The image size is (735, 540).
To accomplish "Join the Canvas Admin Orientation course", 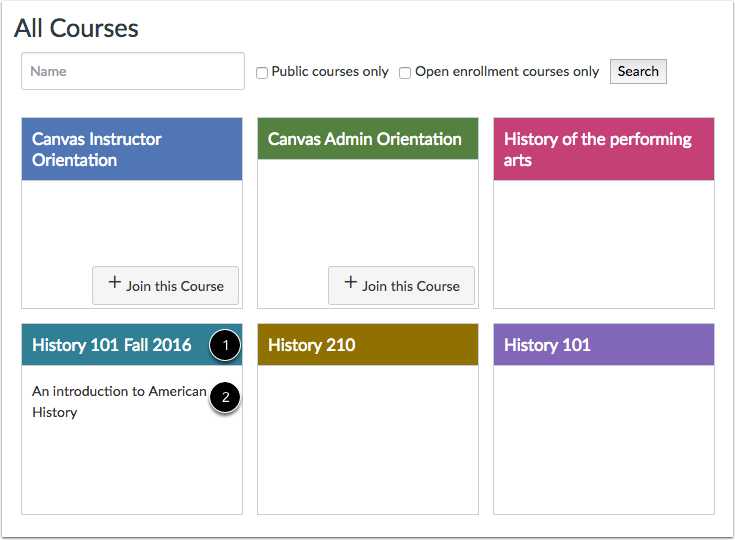I will click(x=402, y=285).
